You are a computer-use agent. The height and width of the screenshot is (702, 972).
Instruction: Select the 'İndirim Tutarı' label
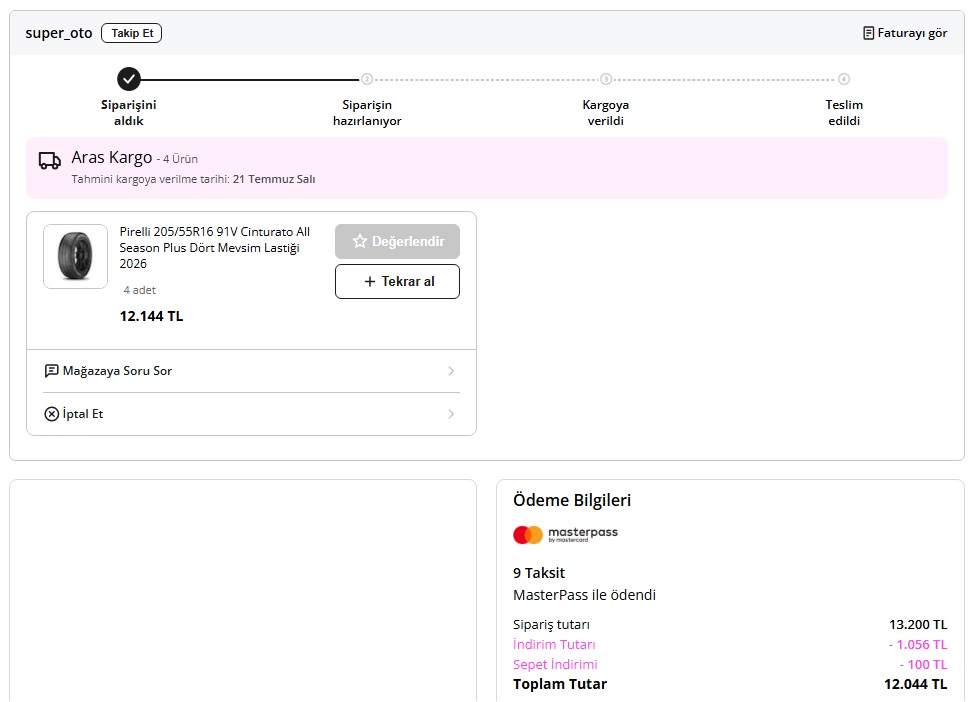[554, 644]
